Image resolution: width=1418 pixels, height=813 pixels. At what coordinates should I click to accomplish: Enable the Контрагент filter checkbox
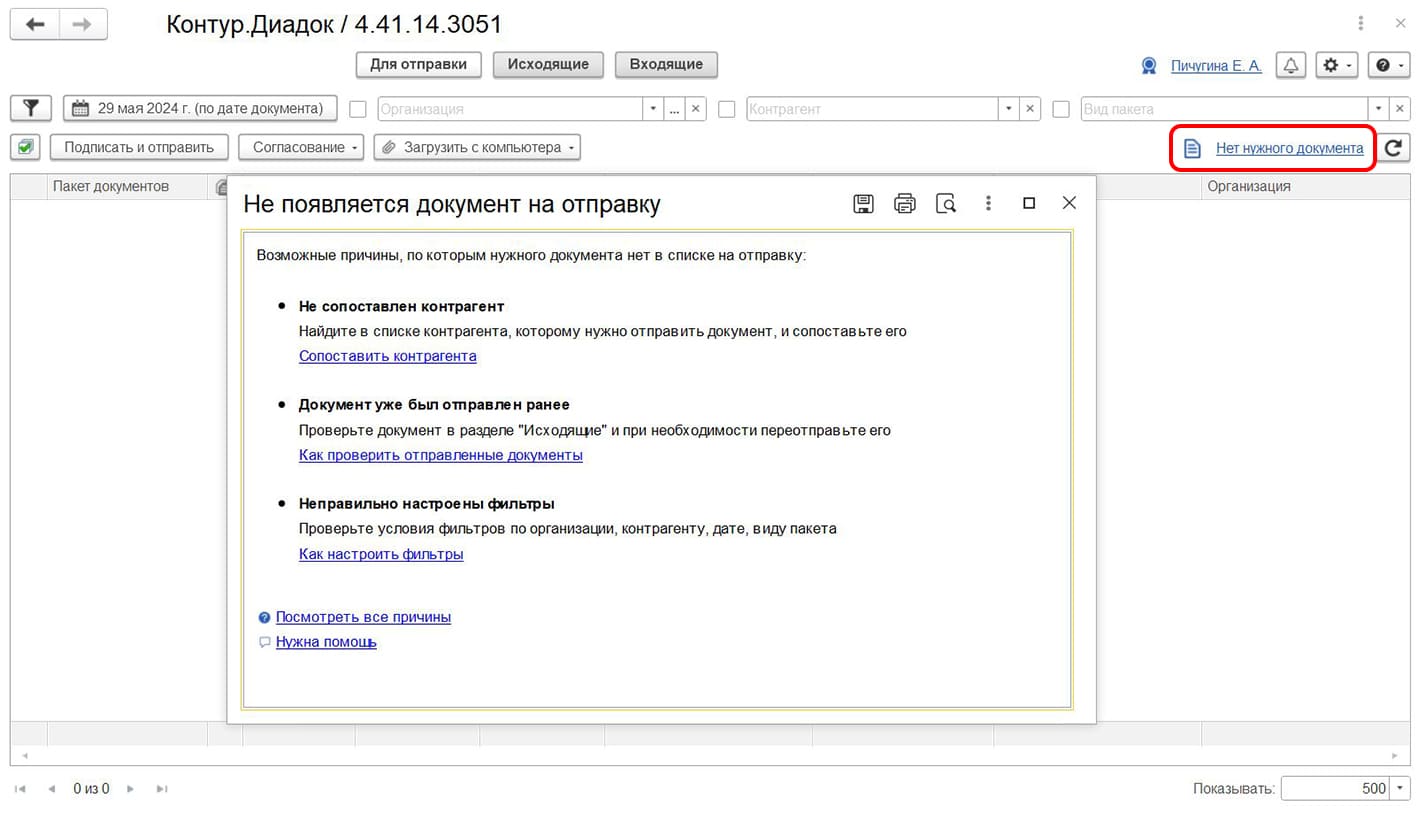[727, 109]
